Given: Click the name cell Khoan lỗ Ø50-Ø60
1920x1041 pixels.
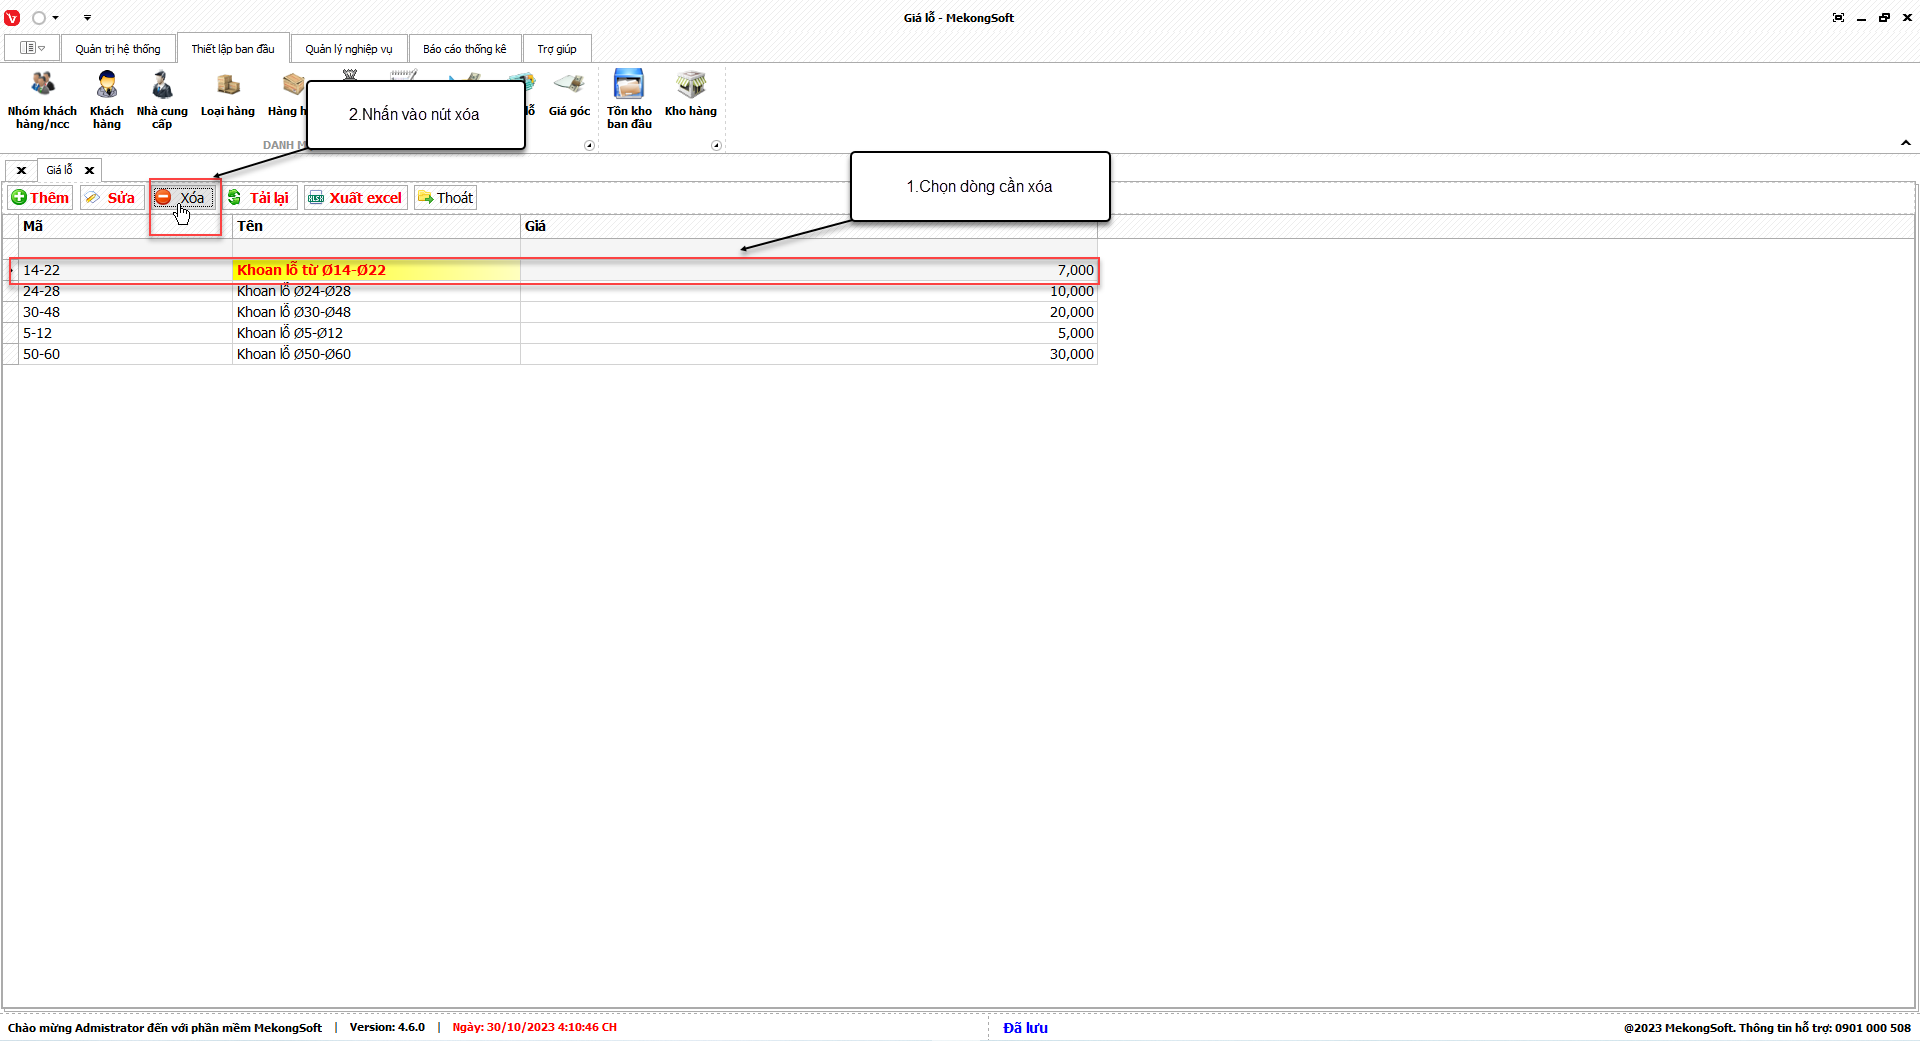Looking at the screenshot, I should click(376, 354).
